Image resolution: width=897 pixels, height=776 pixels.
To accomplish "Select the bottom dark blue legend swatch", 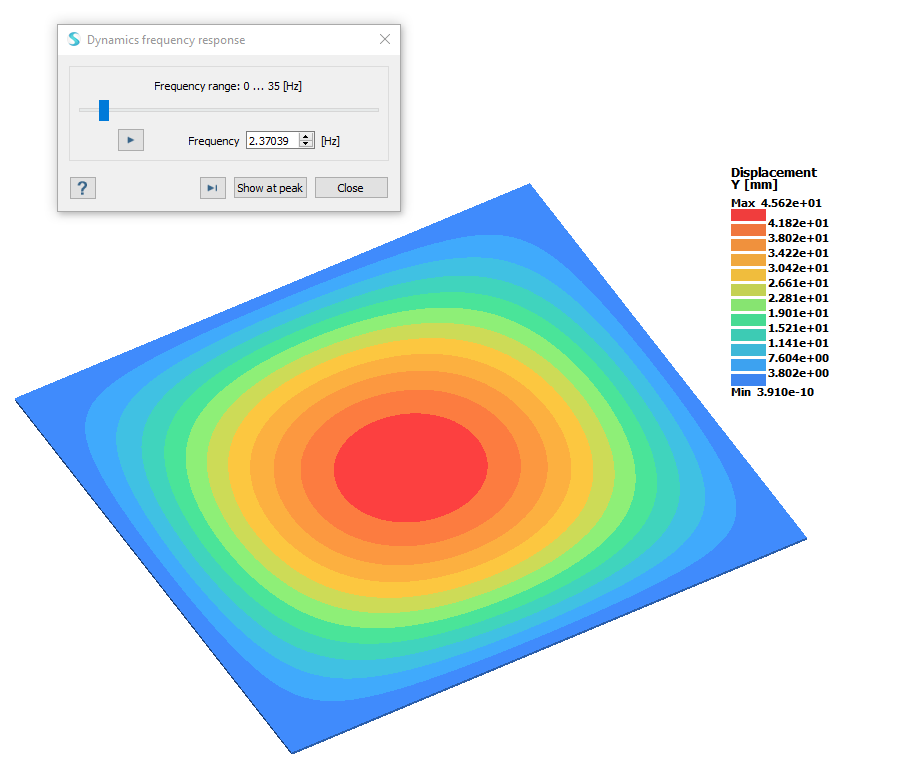I will [748, 380].
